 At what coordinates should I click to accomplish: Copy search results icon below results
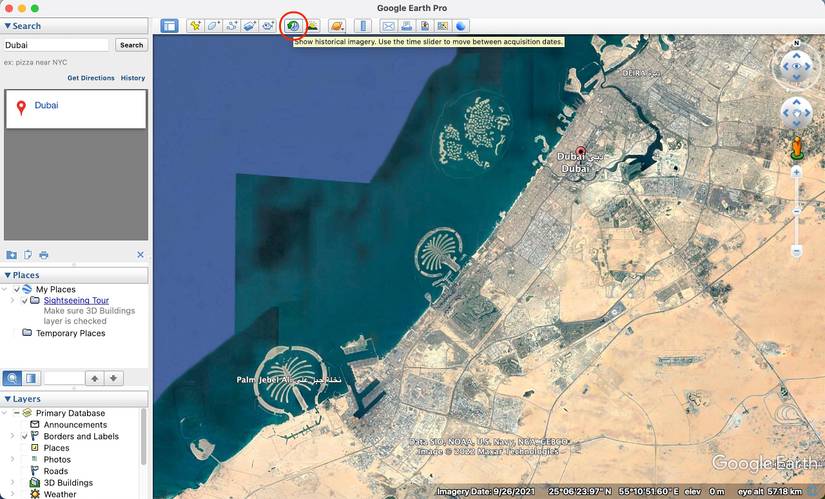tap(27, 255)
